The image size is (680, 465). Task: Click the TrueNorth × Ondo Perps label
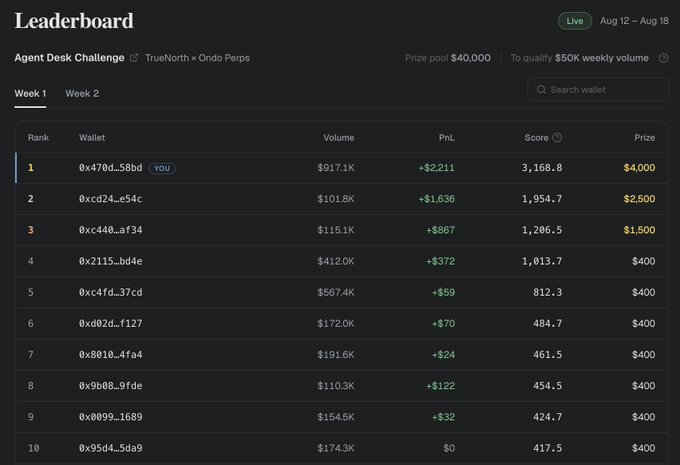tap(197, 58)
